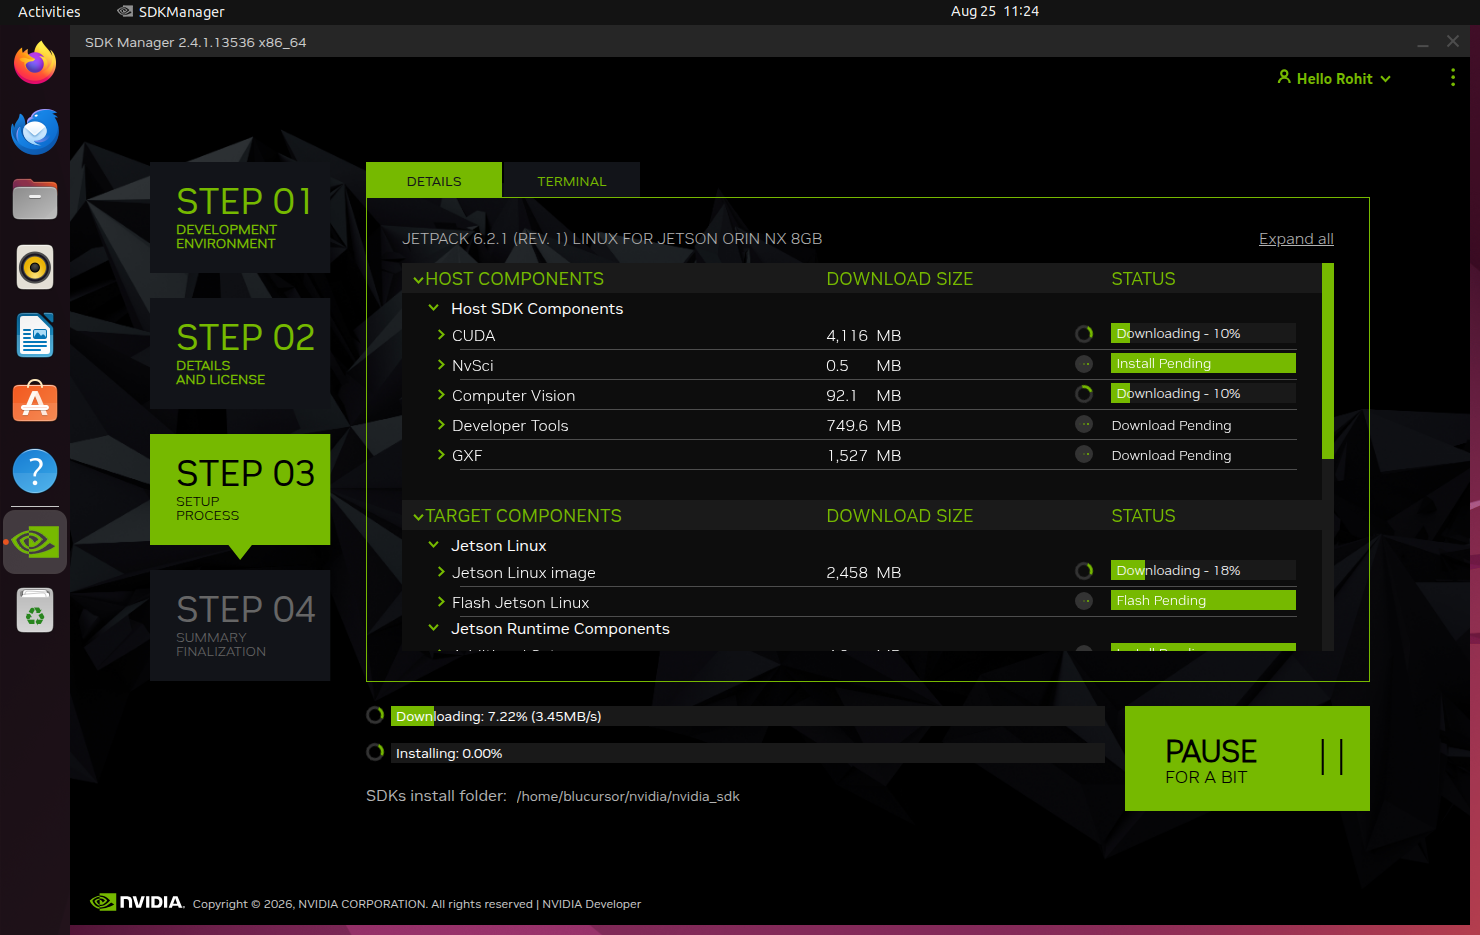Collapse the Jetson Linux group
The width and height of the screenshot is (1480, 935).
pos(434,545)
